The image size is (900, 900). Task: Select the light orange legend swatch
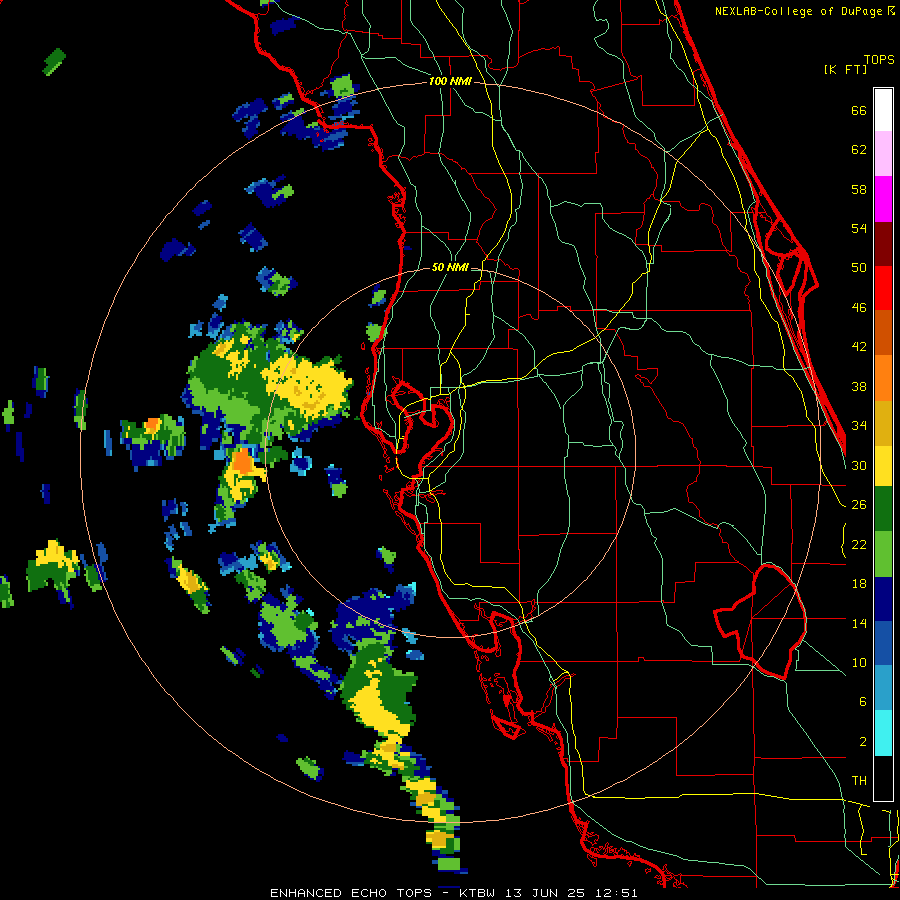(x=883, y=378)
